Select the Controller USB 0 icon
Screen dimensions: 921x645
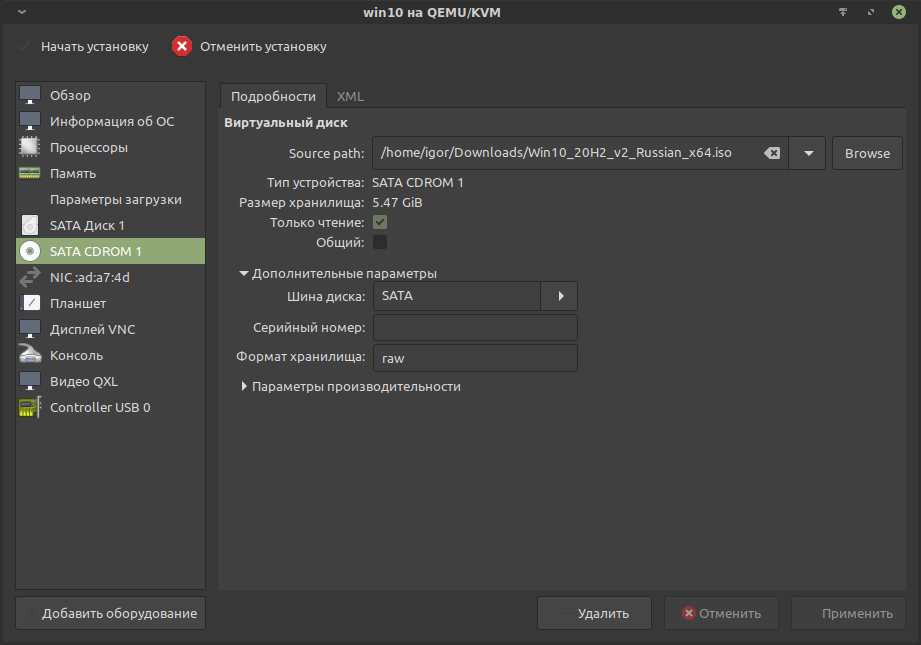tap(30, 407)
